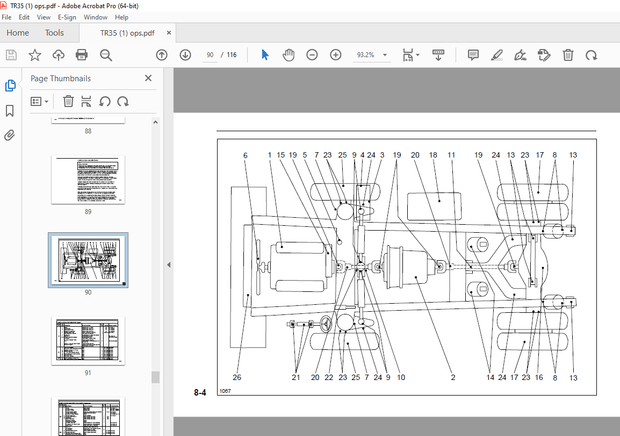Click the toolbar Delete page trash icon
This screenshot has height=436, width=620.
tap(568, 55)
